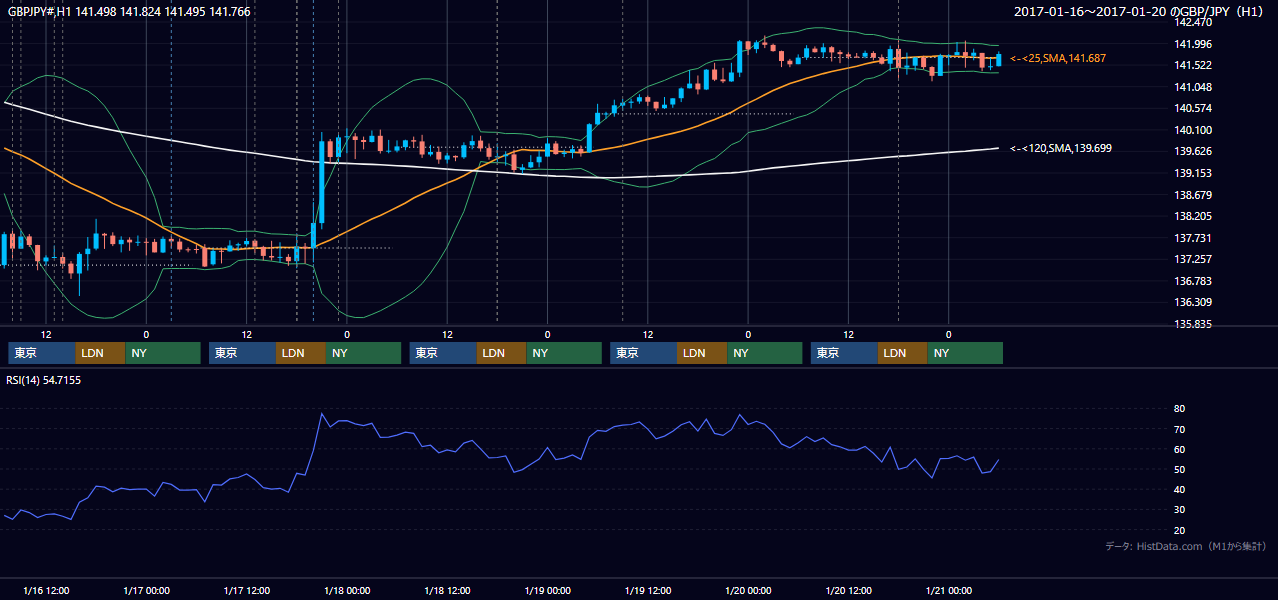Select the 1/19 12:00 date label

tap(648, 590)
